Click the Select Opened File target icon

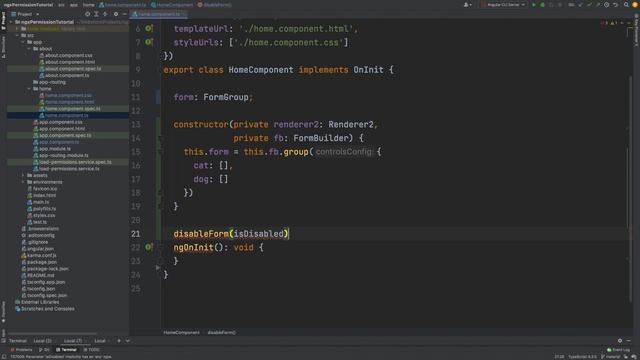click(87, 14)
